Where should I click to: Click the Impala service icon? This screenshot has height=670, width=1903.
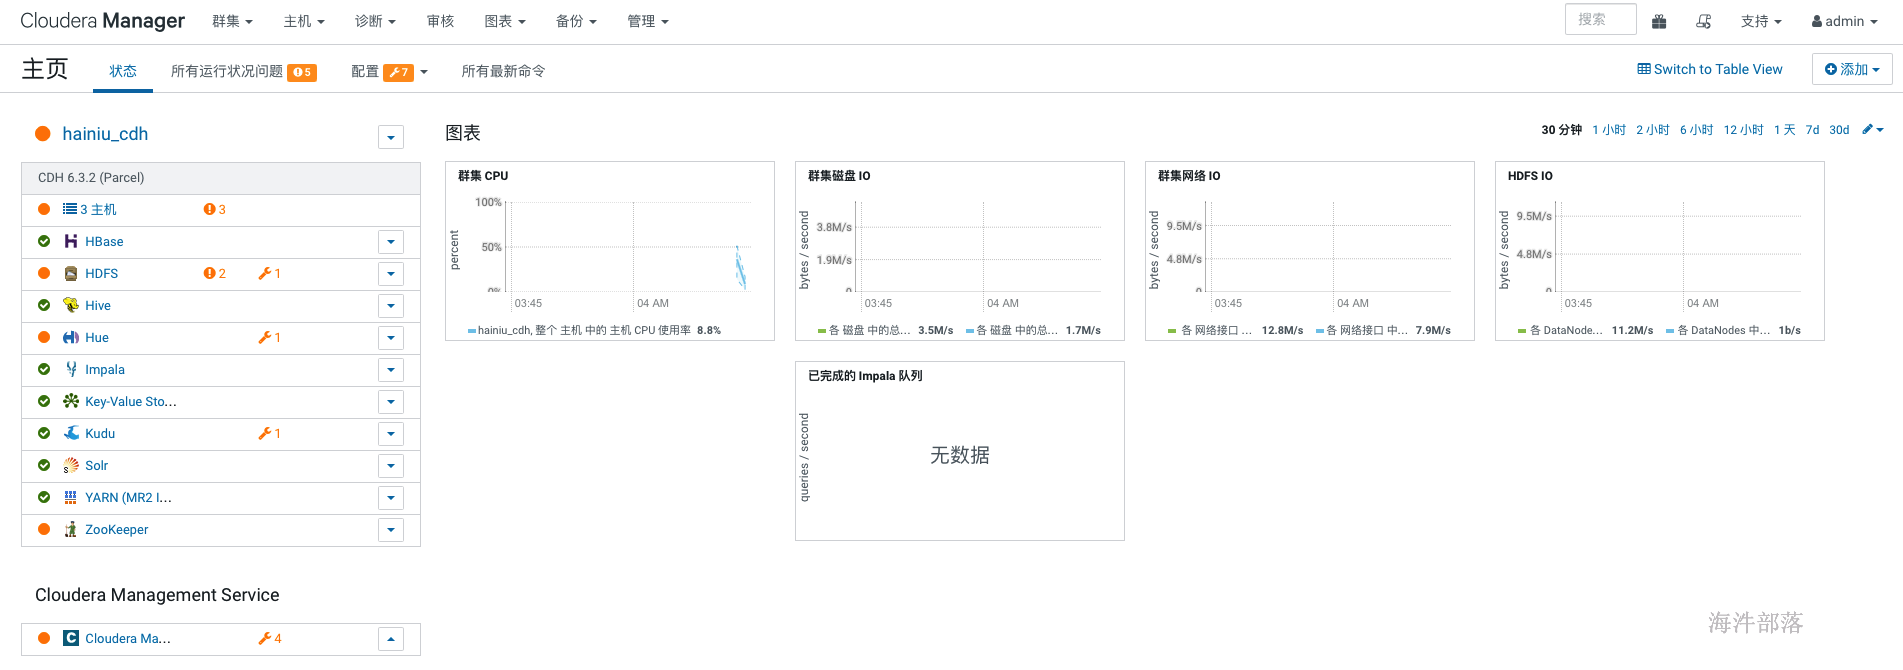click(71, 369)
